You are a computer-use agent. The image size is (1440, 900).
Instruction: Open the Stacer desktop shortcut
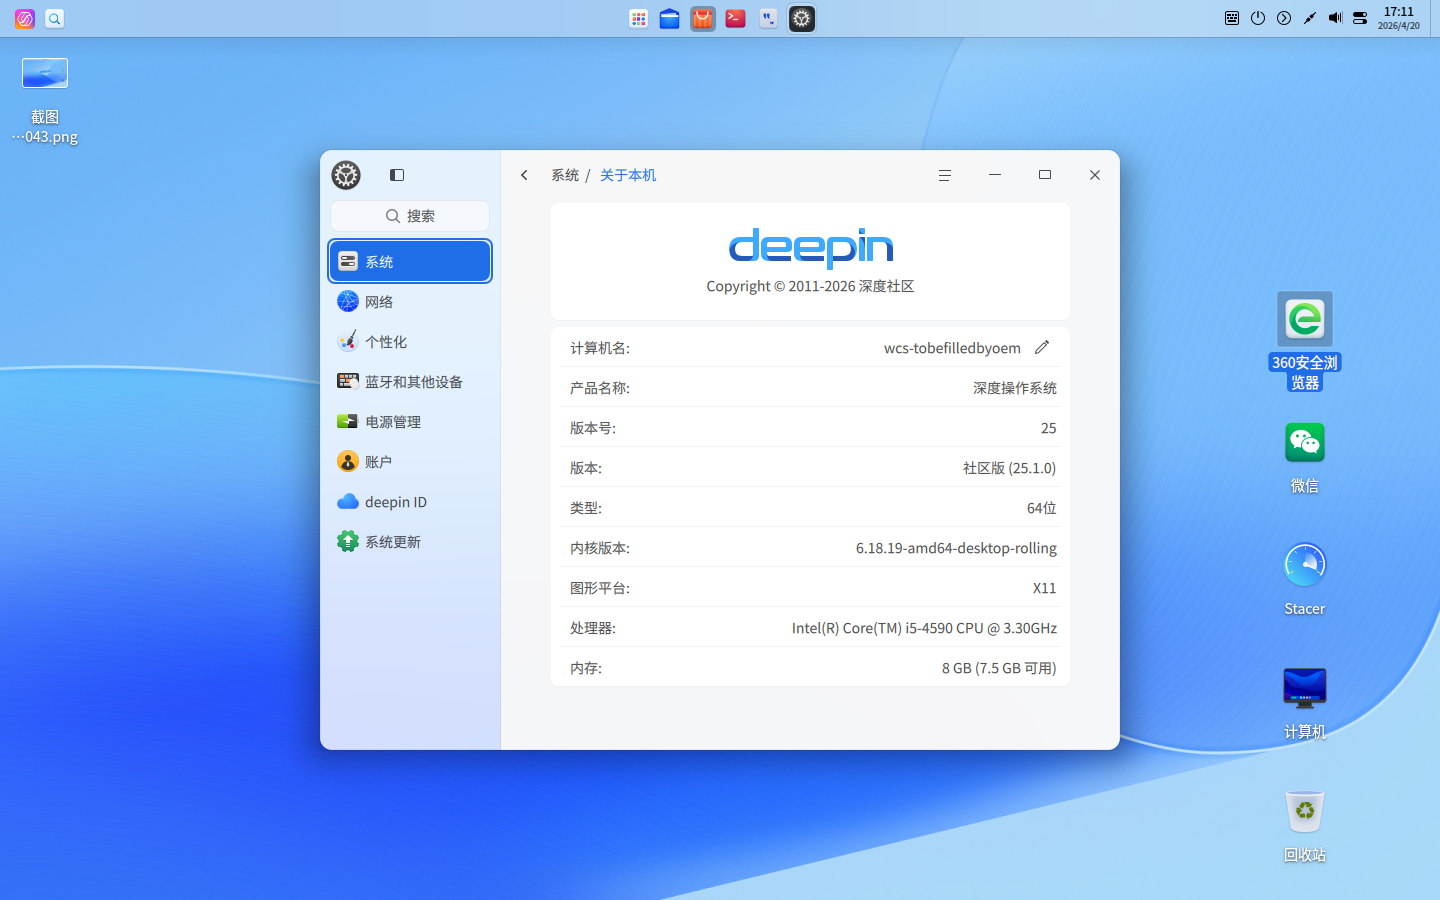tap(1304, 566)
